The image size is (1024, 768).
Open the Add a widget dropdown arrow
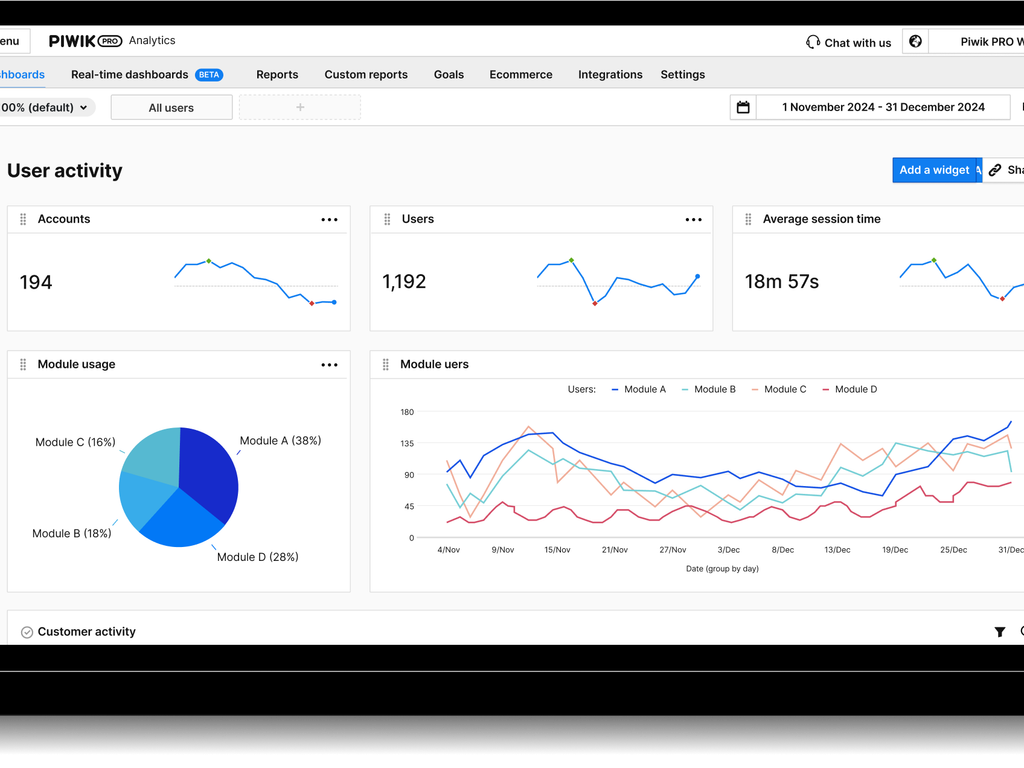977,170
